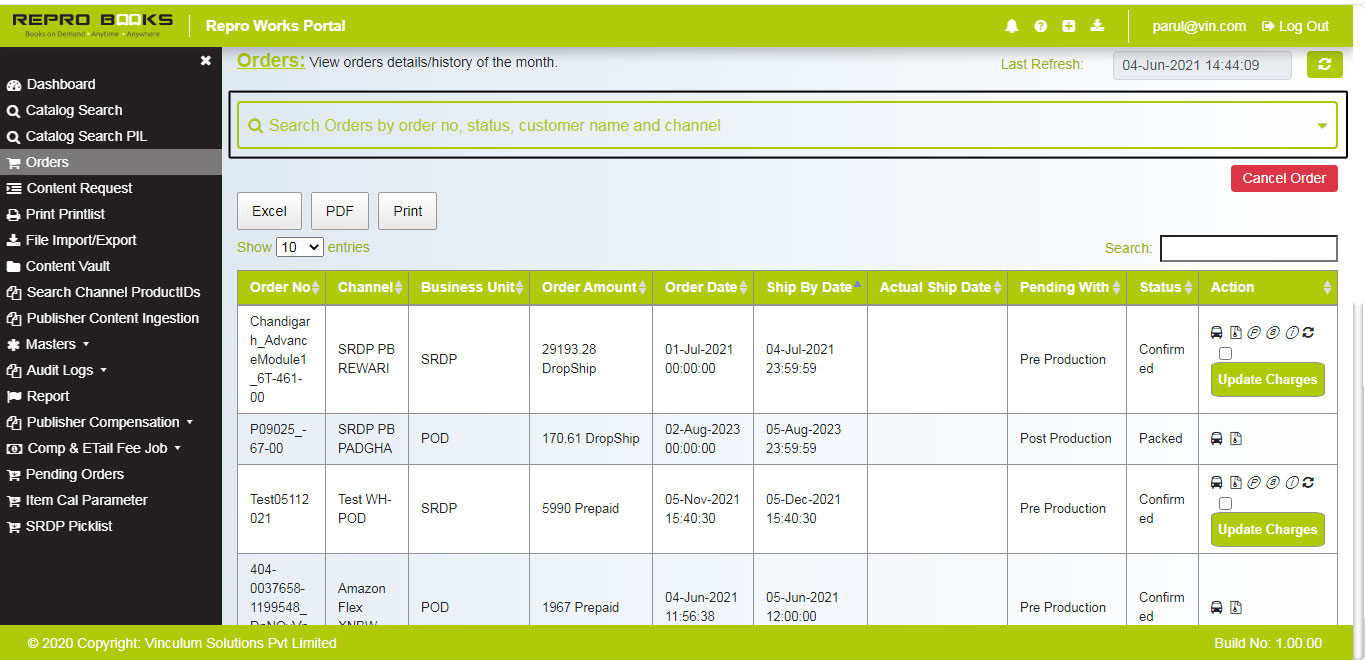Viewport: 1365px width, 660px height.
Task: Click the info icon for Test05112021 order
Action: click(1291, 482)
